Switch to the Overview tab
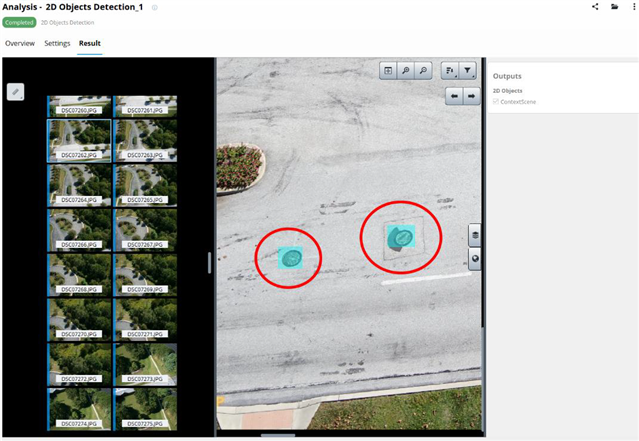 point(20,43)
